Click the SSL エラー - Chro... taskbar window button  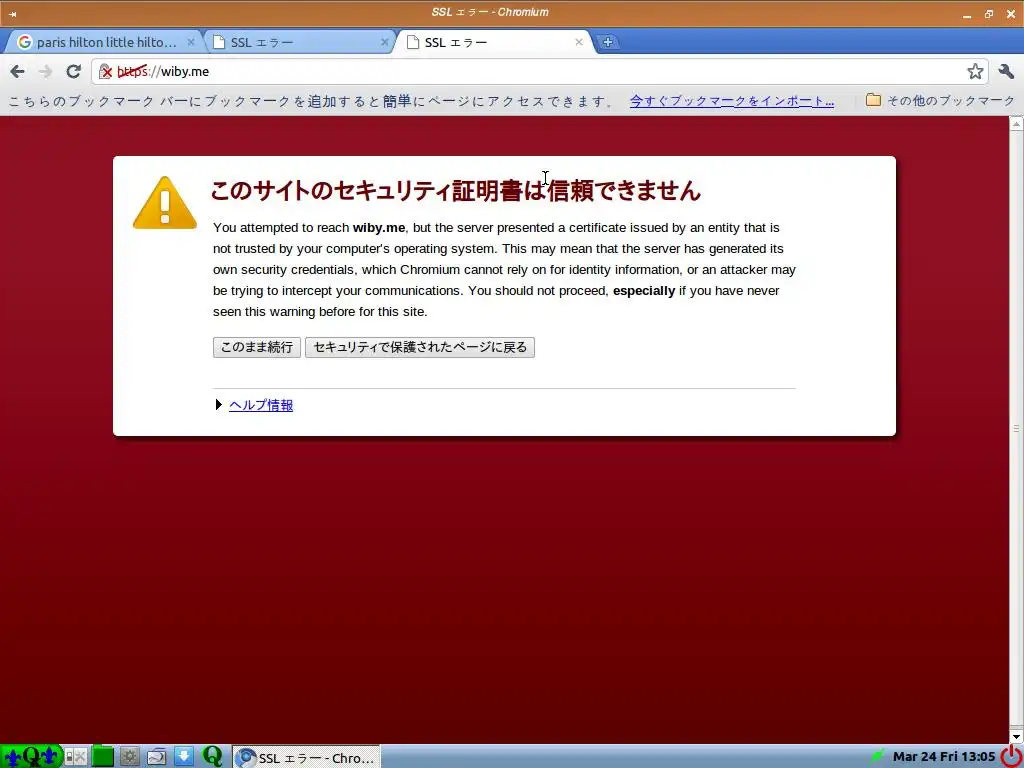[x=307, y=757]
